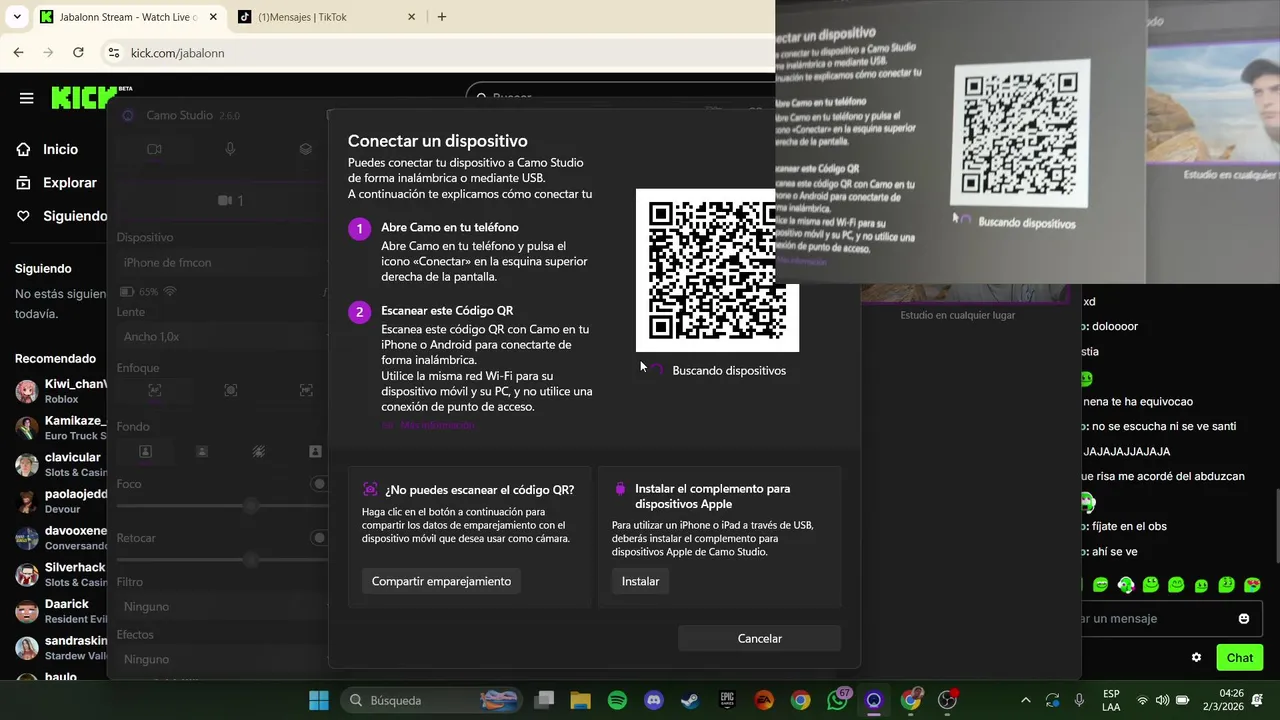Open a new browser tab

442,17
